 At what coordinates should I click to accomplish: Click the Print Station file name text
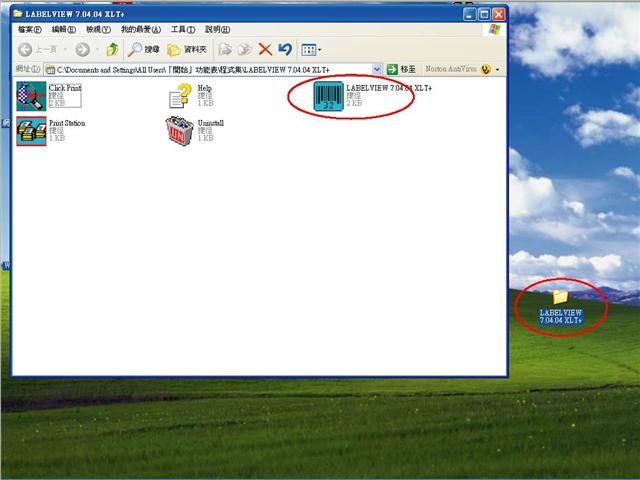point(67,123)
